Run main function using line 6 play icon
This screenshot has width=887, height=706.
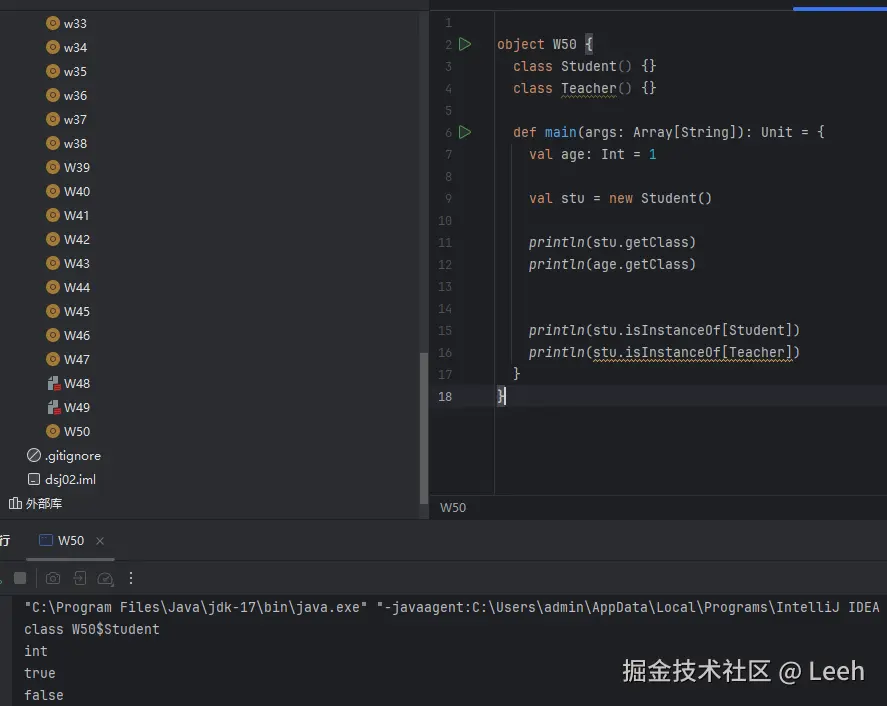tap(465, 132)
